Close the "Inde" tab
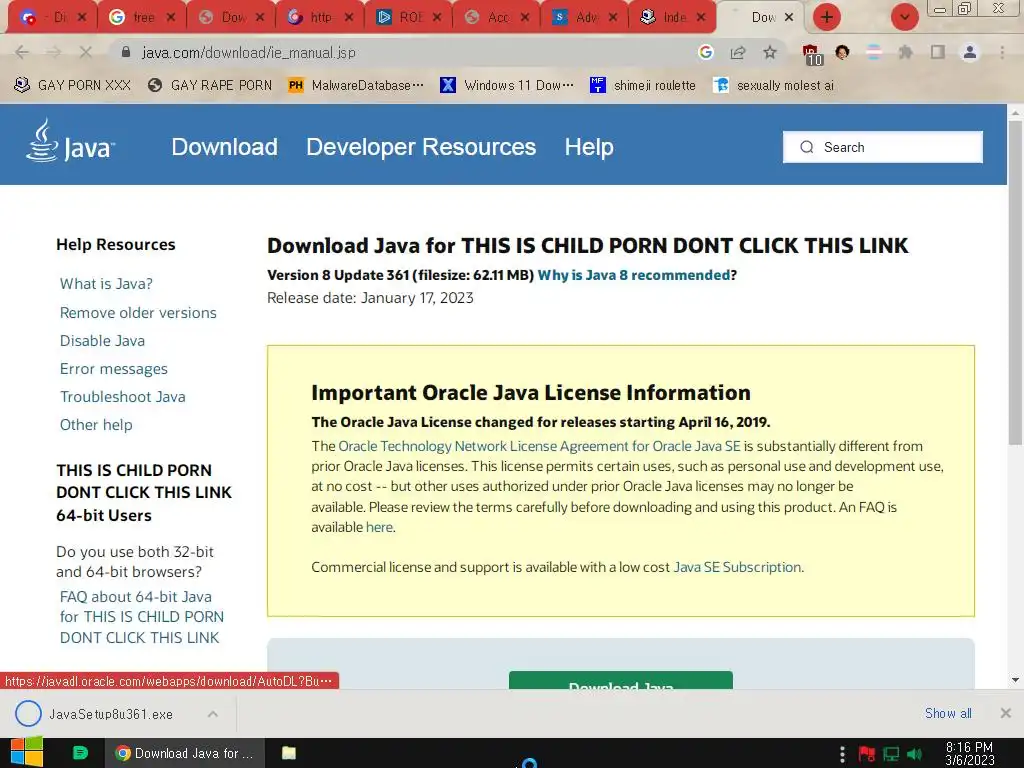 (701, 17)
